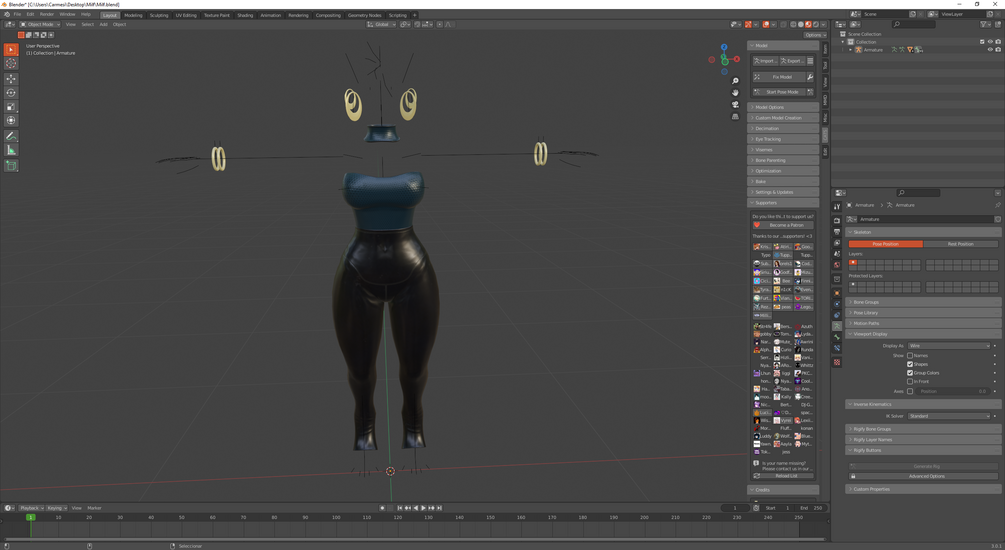Open Render properties tab icon
This screenshot has width=1005, height=550.
836,221
